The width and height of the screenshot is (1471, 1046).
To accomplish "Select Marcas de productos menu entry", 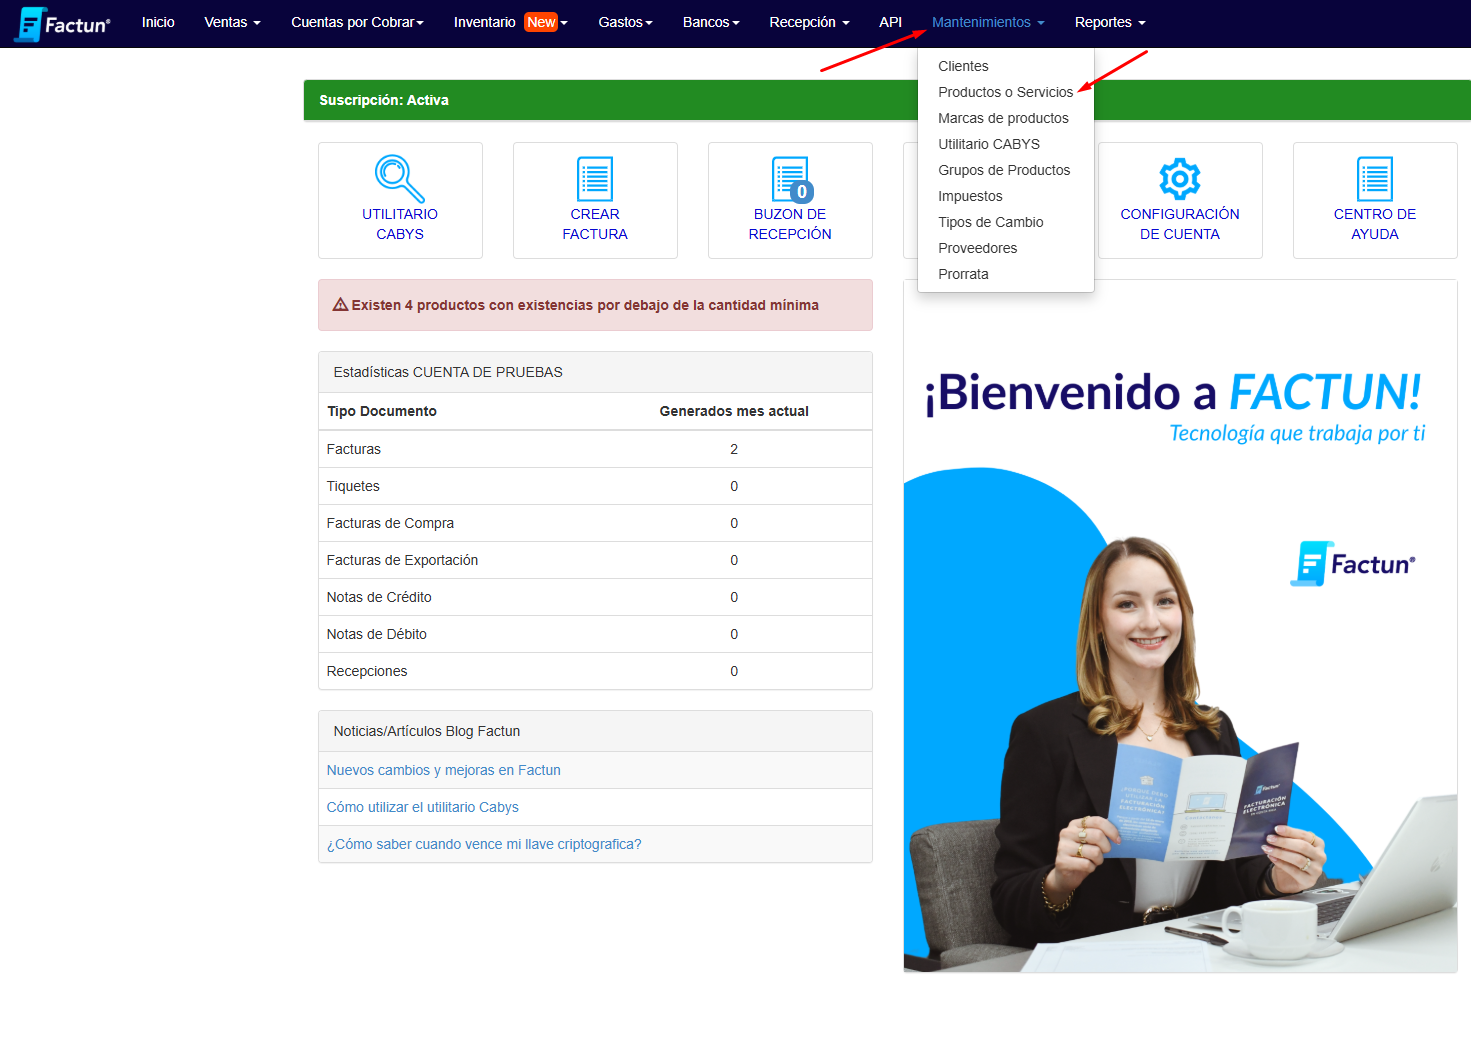I will click(x=1006, y=118).
